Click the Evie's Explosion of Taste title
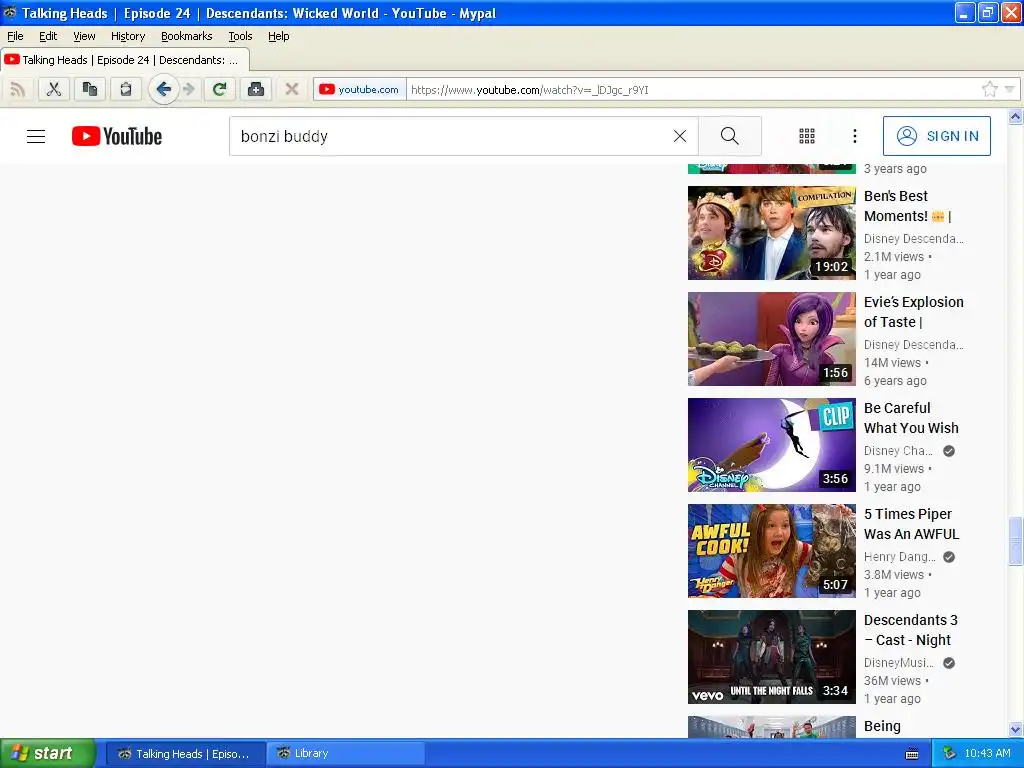Image resolution: width=1024 pixels, height=768 pixels. click(x=914, y=312)
